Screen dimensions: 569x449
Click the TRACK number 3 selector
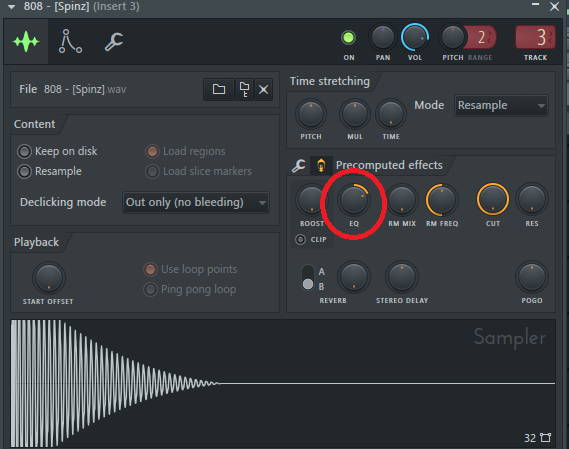coord(536,37)
